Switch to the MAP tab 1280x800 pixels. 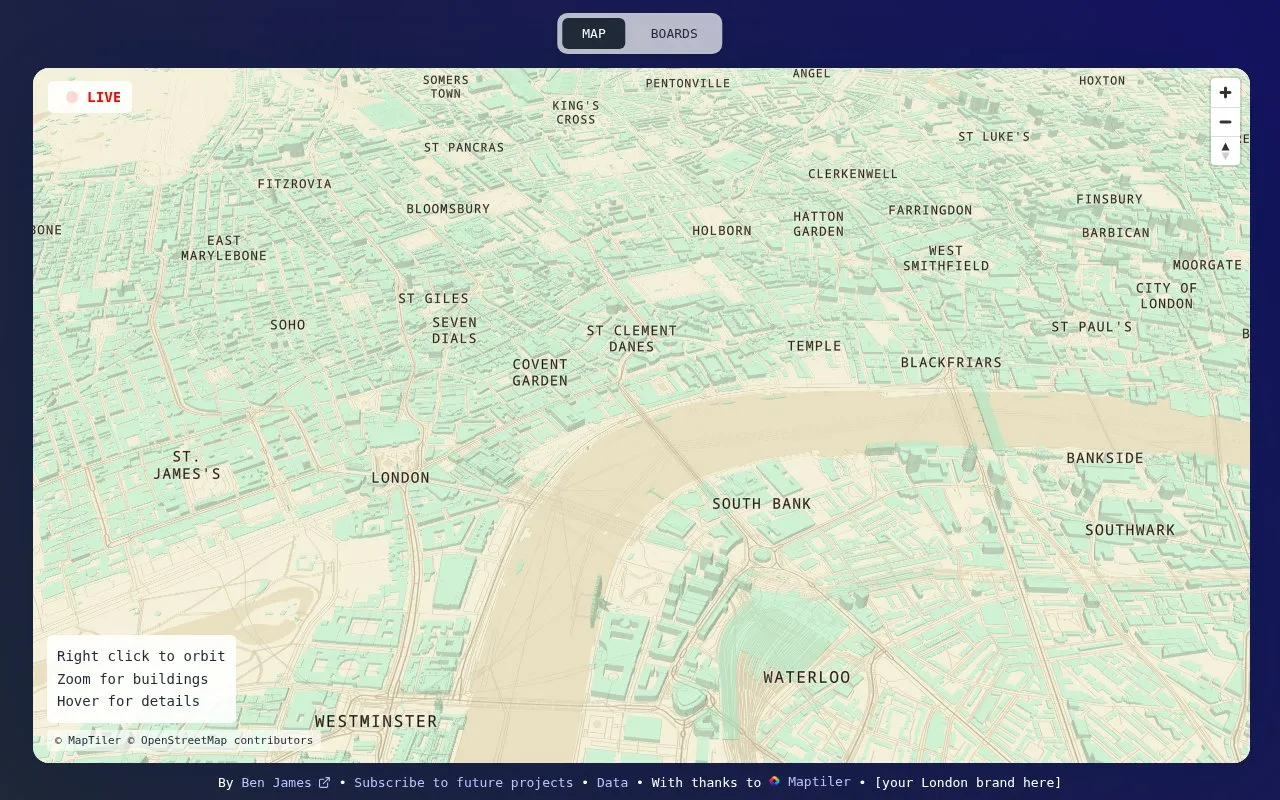click(x=594, y=33)
